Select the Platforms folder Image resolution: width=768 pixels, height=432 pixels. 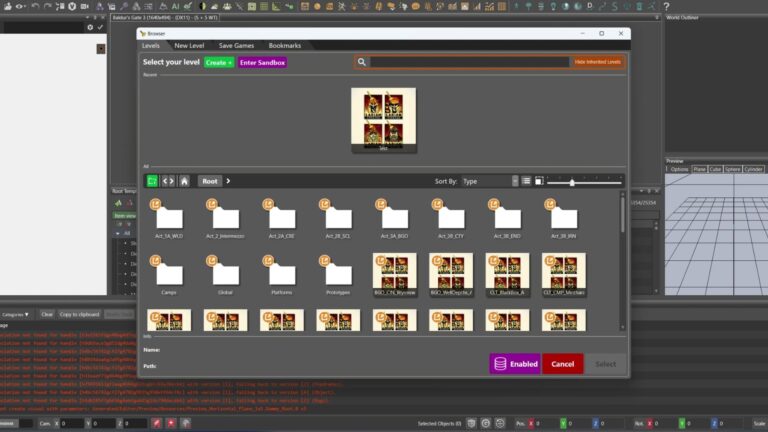[282, 275]
